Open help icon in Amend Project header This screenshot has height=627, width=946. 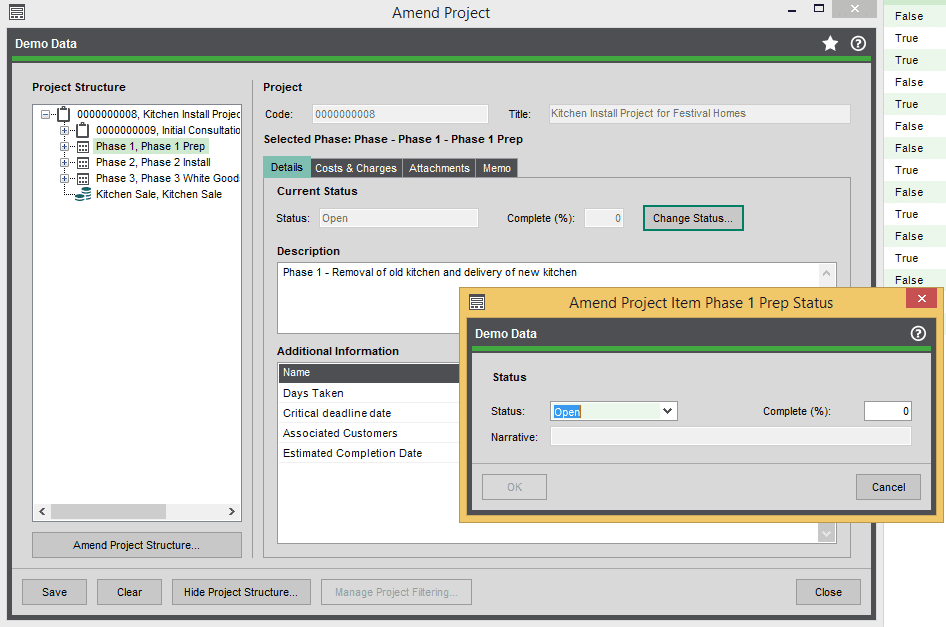[x=858, y=43]
